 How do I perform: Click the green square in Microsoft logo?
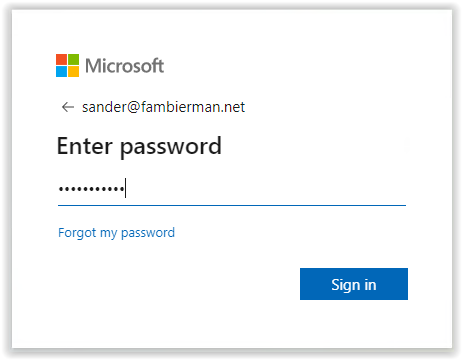click(74, 59)
